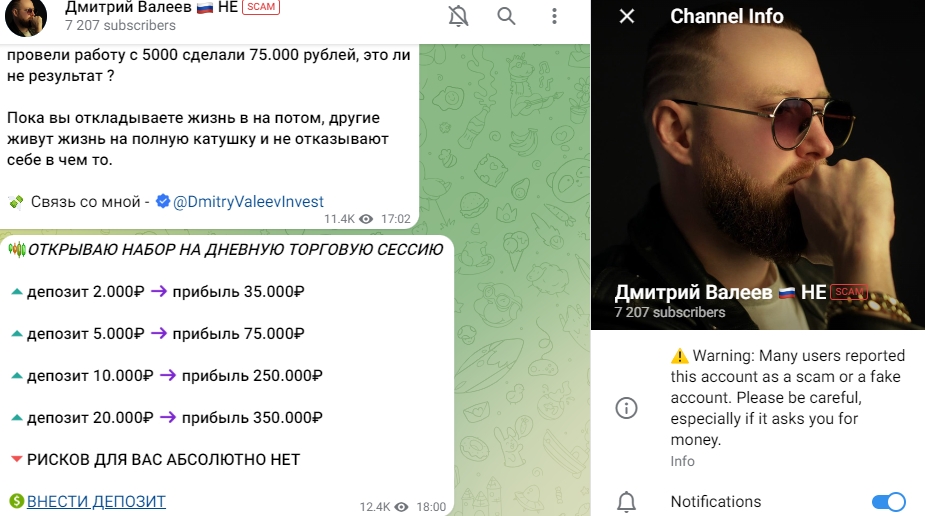Close the Channel Info panel
This screenshot has width=925, height=516.
626,16
